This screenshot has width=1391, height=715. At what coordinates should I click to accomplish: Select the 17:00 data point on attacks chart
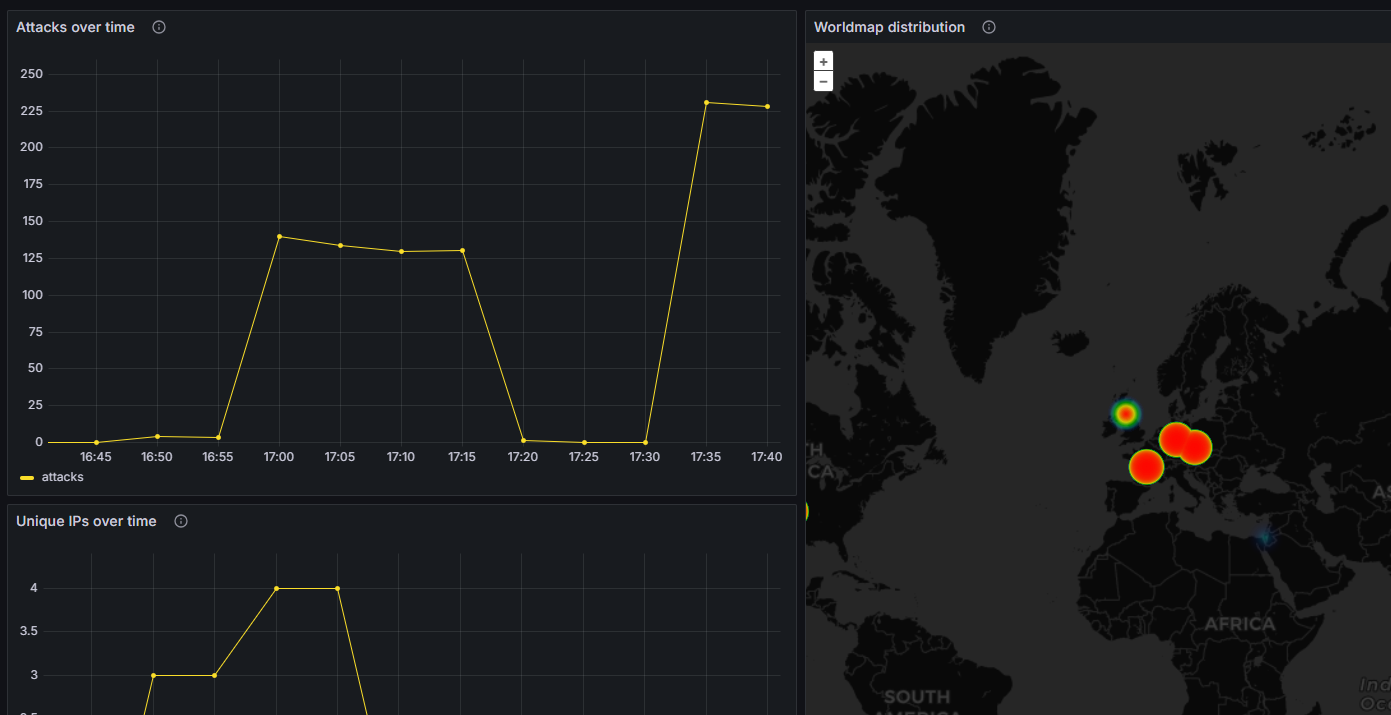(279, 236)
